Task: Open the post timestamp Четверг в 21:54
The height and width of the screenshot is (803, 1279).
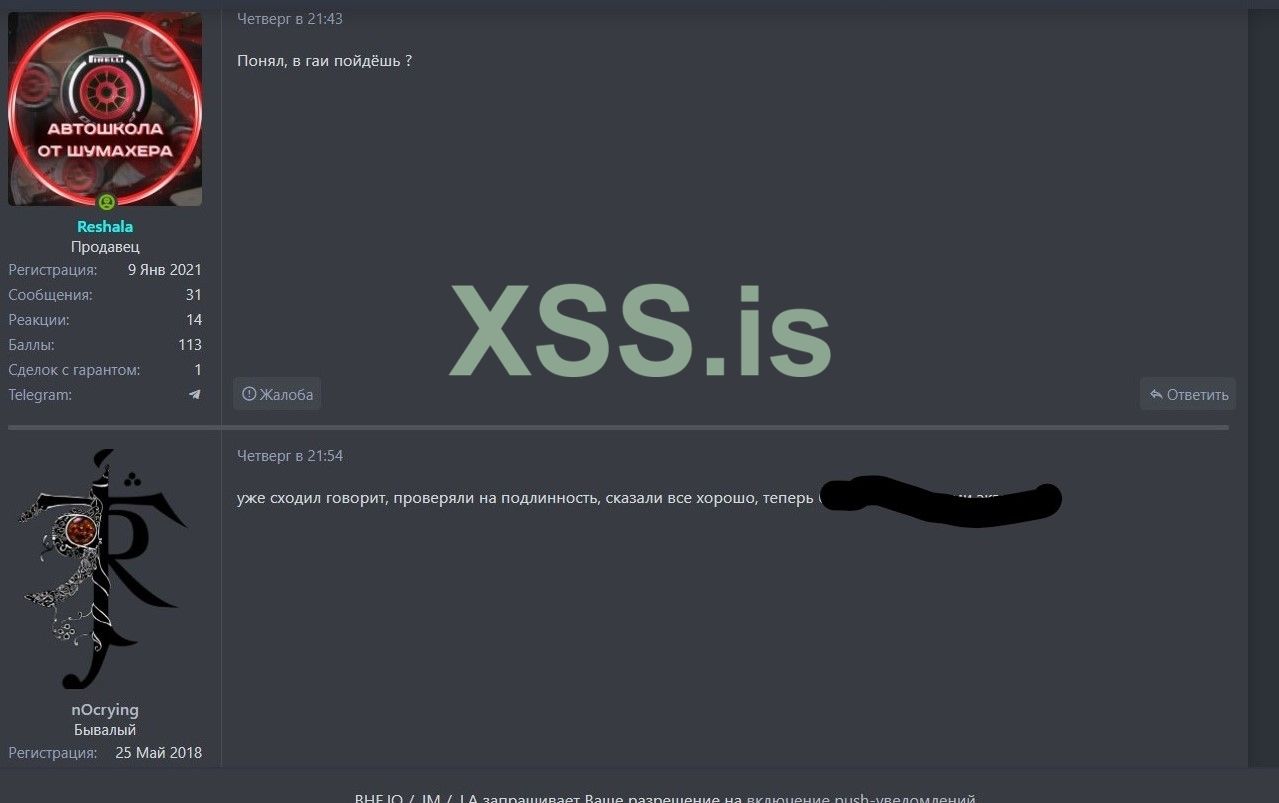Action: tap(290, 455)
